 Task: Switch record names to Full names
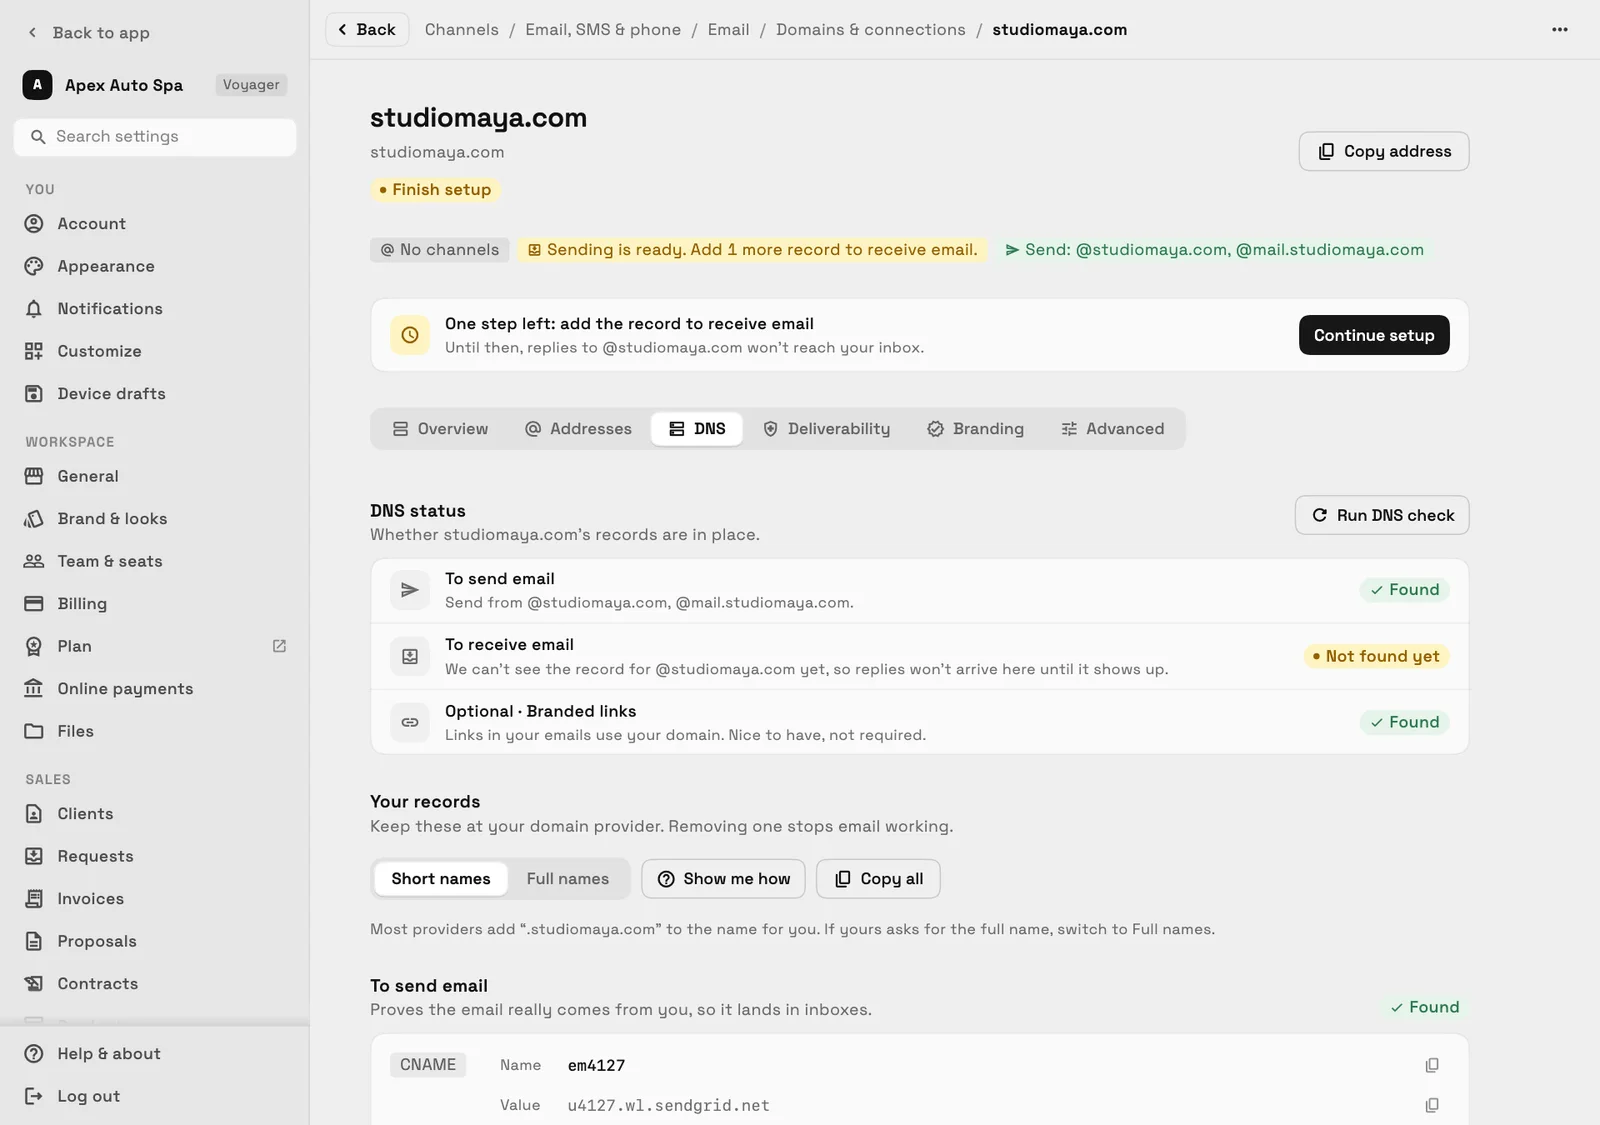(x=567, y=879)
